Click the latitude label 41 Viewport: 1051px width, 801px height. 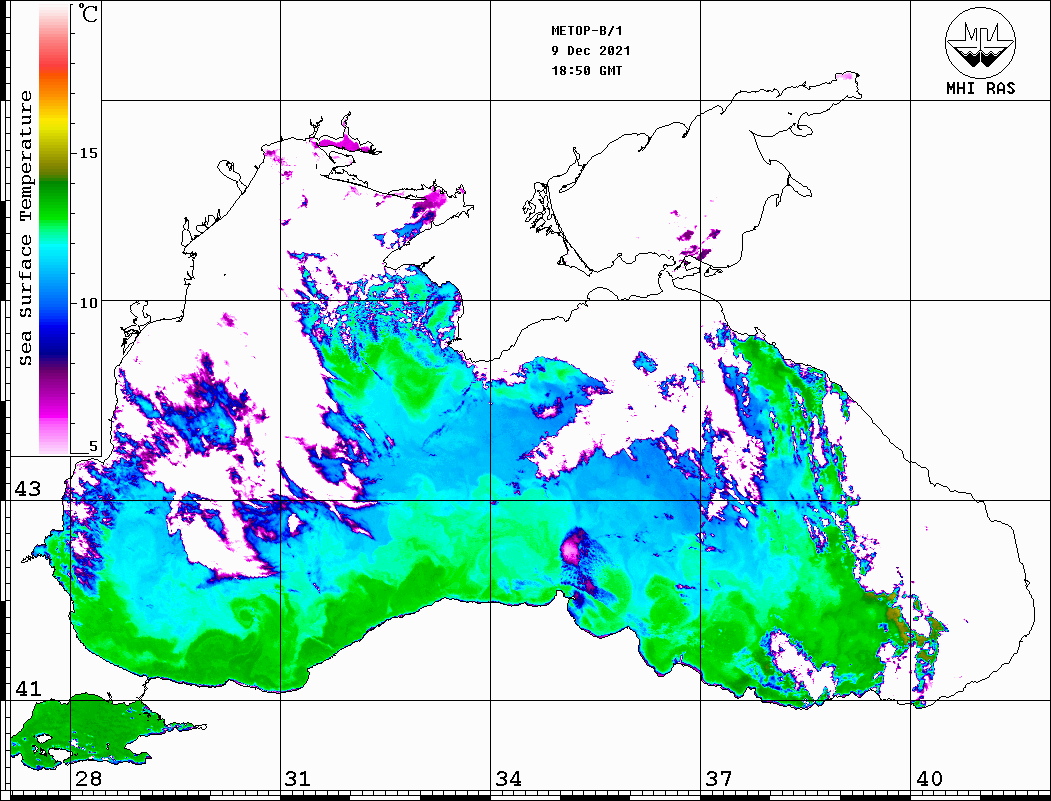coord(28,688)
